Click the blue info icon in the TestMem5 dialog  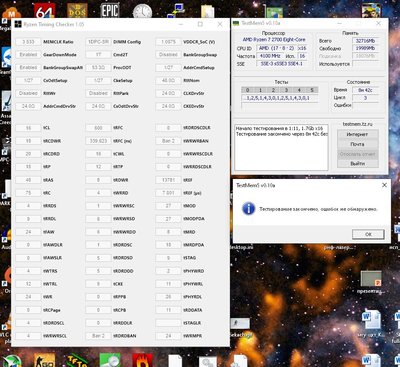click(249, 209)
